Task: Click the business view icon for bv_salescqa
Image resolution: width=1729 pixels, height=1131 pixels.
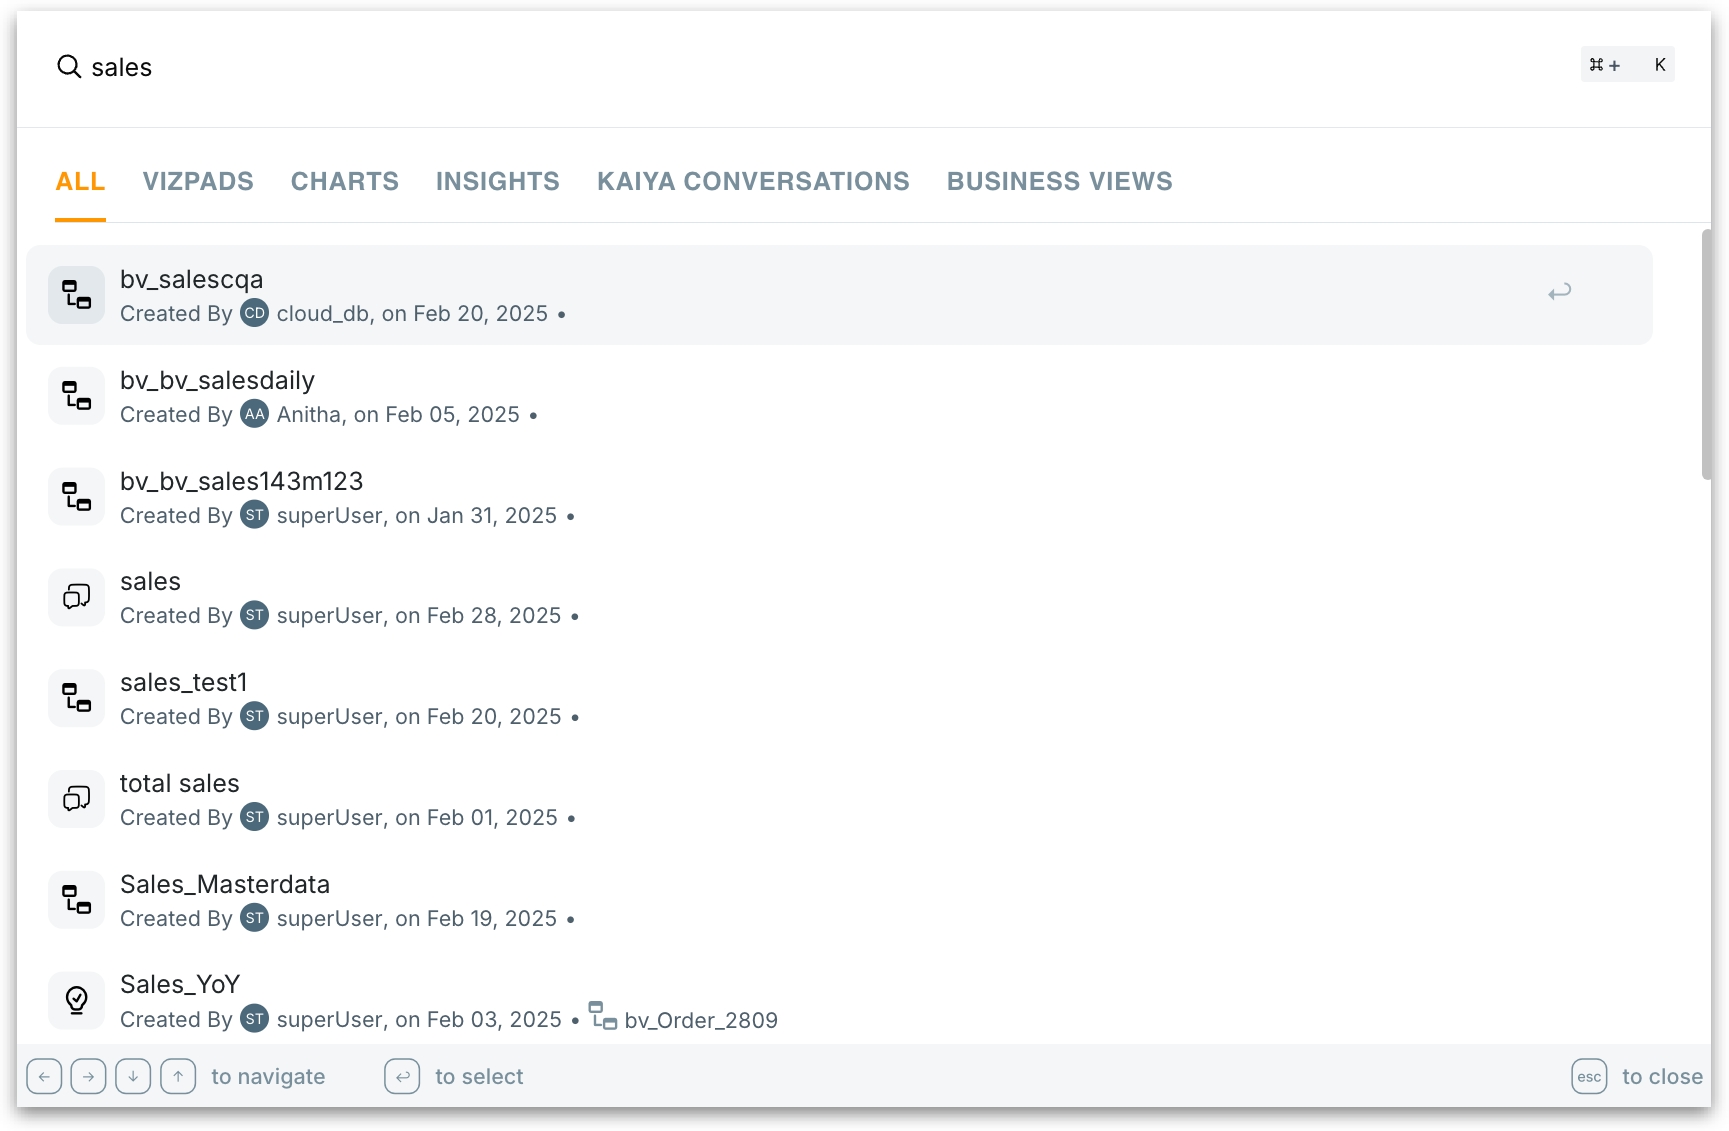Action: point(77,295)
